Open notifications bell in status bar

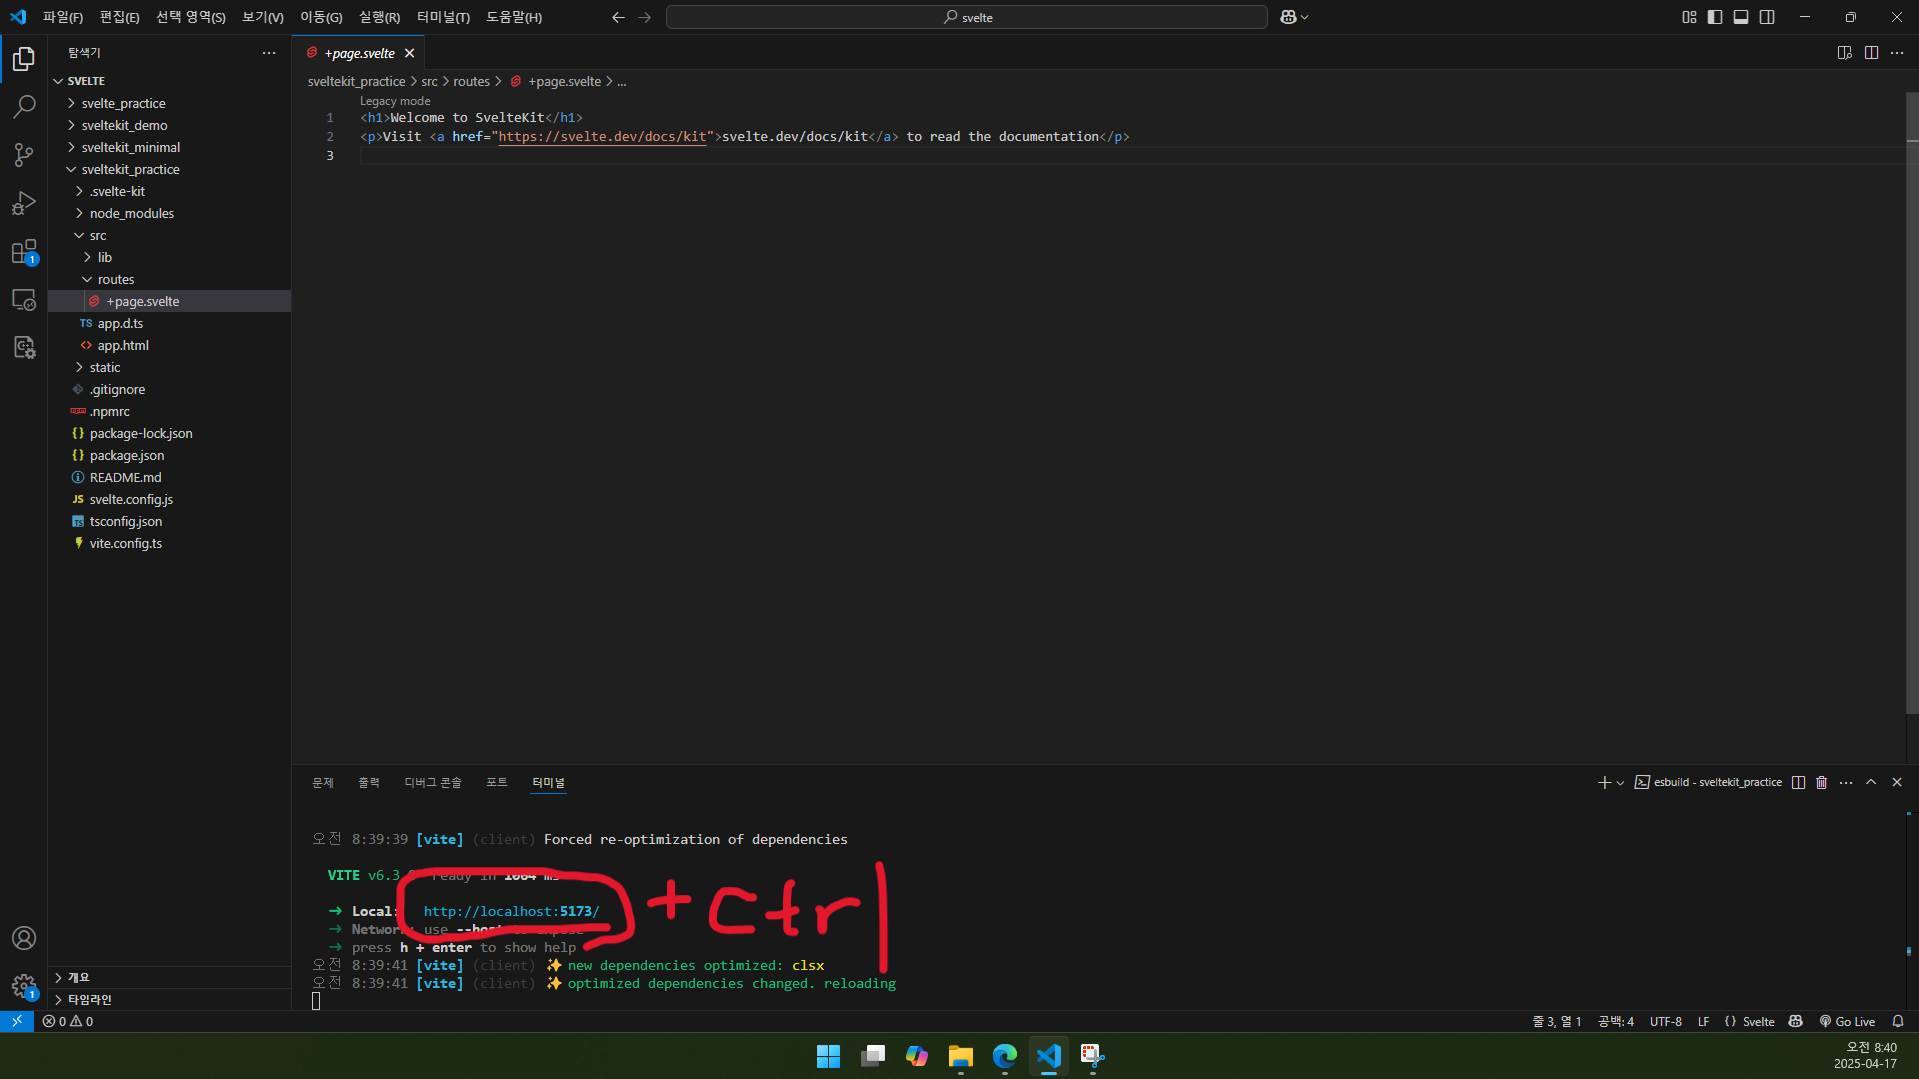1898,1021
